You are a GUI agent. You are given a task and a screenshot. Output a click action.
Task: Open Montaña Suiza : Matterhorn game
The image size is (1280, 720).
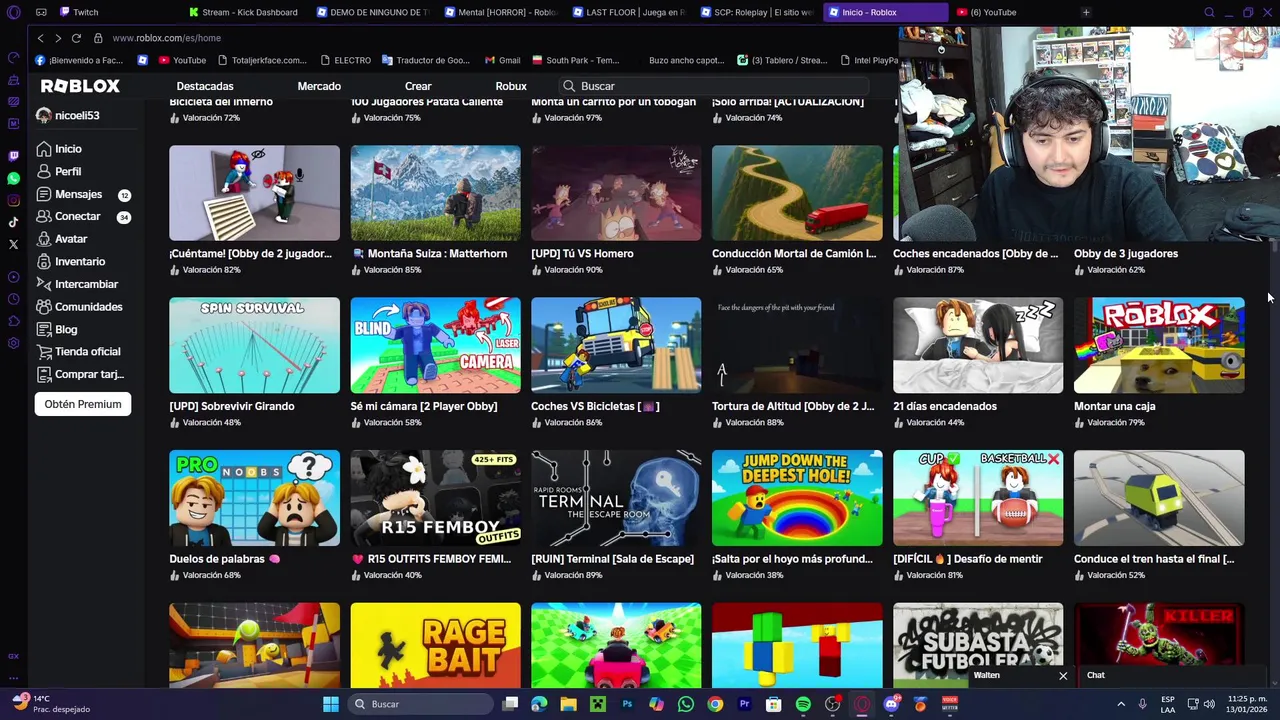pyautogui.click(x=435, y=193)
